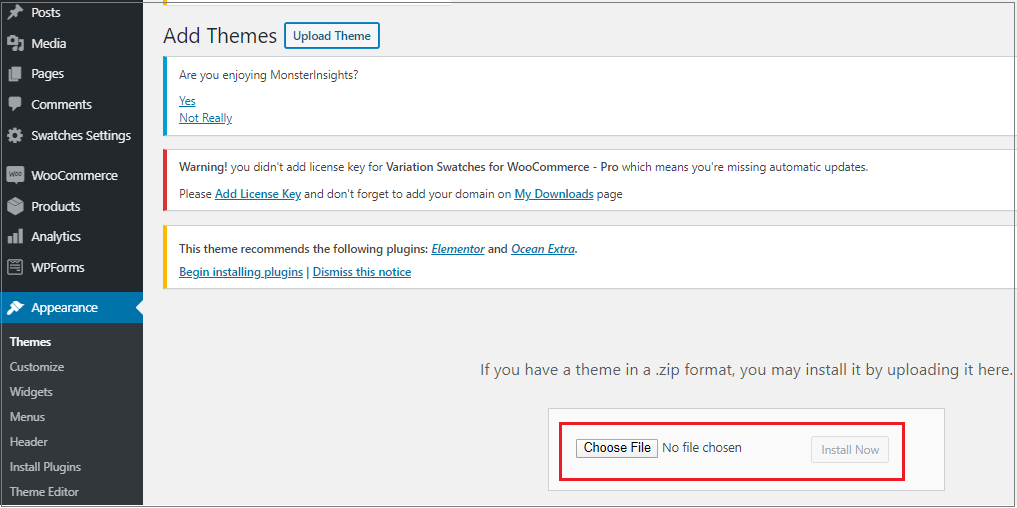Open the Theme Editor submenu item
Viewport: 1017px width, 508px height.
44,492
